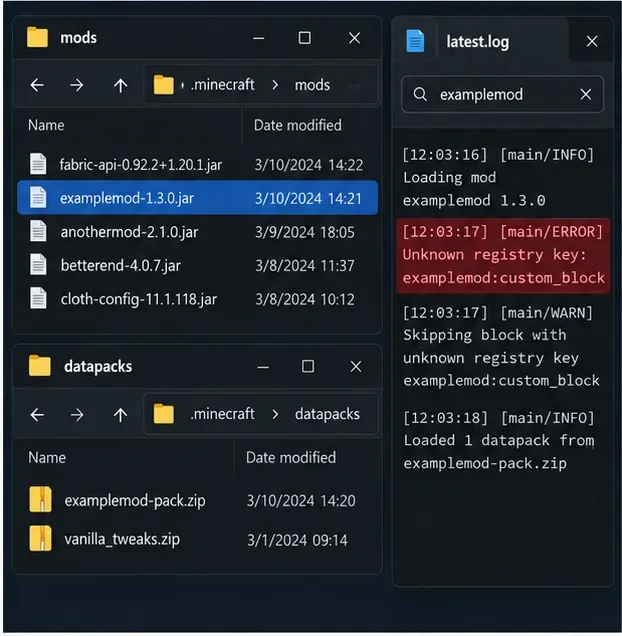The image size is (622, 636).
Task: Minimize the mods window
Action: (259, 39)
